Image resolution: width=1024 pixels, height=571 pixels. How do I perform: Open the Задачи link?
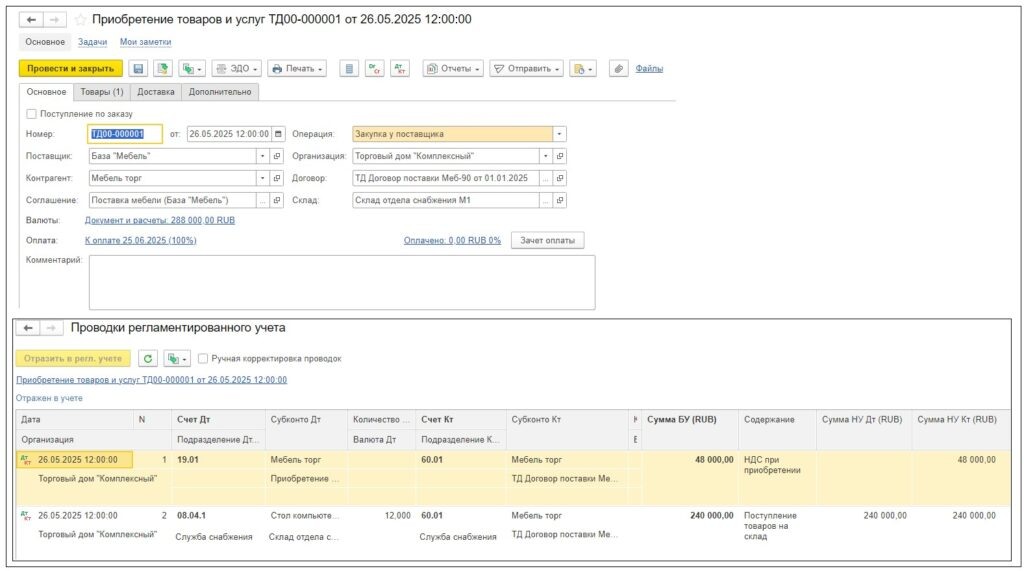(x=92, y=42)
